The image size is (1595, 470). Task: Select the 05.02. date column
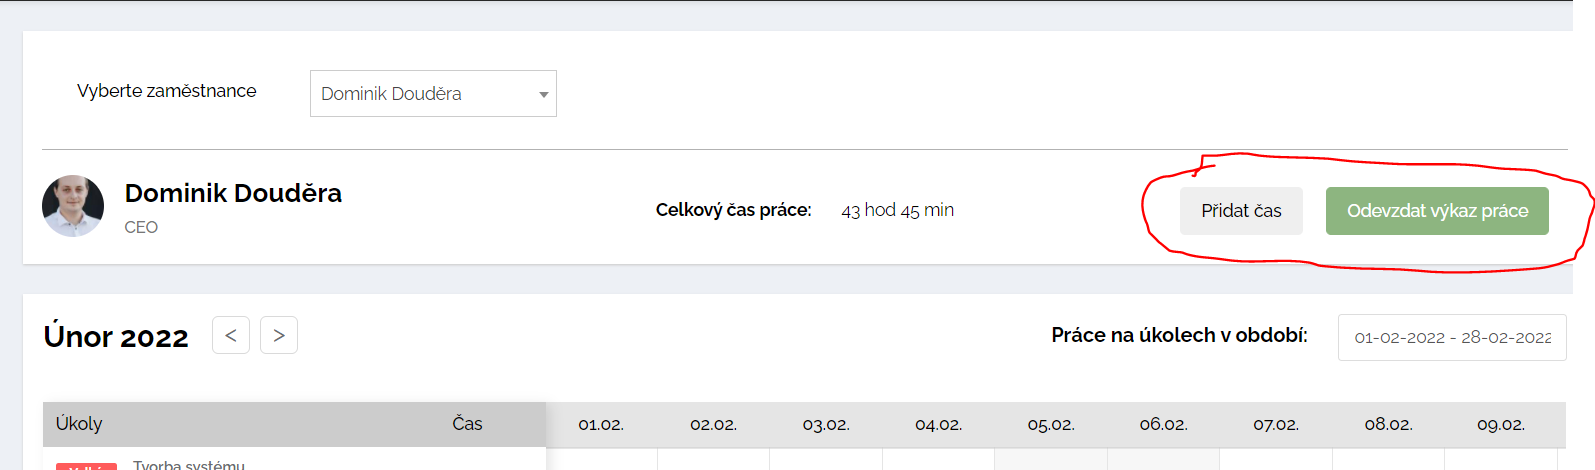click(x=1051, y=425)
